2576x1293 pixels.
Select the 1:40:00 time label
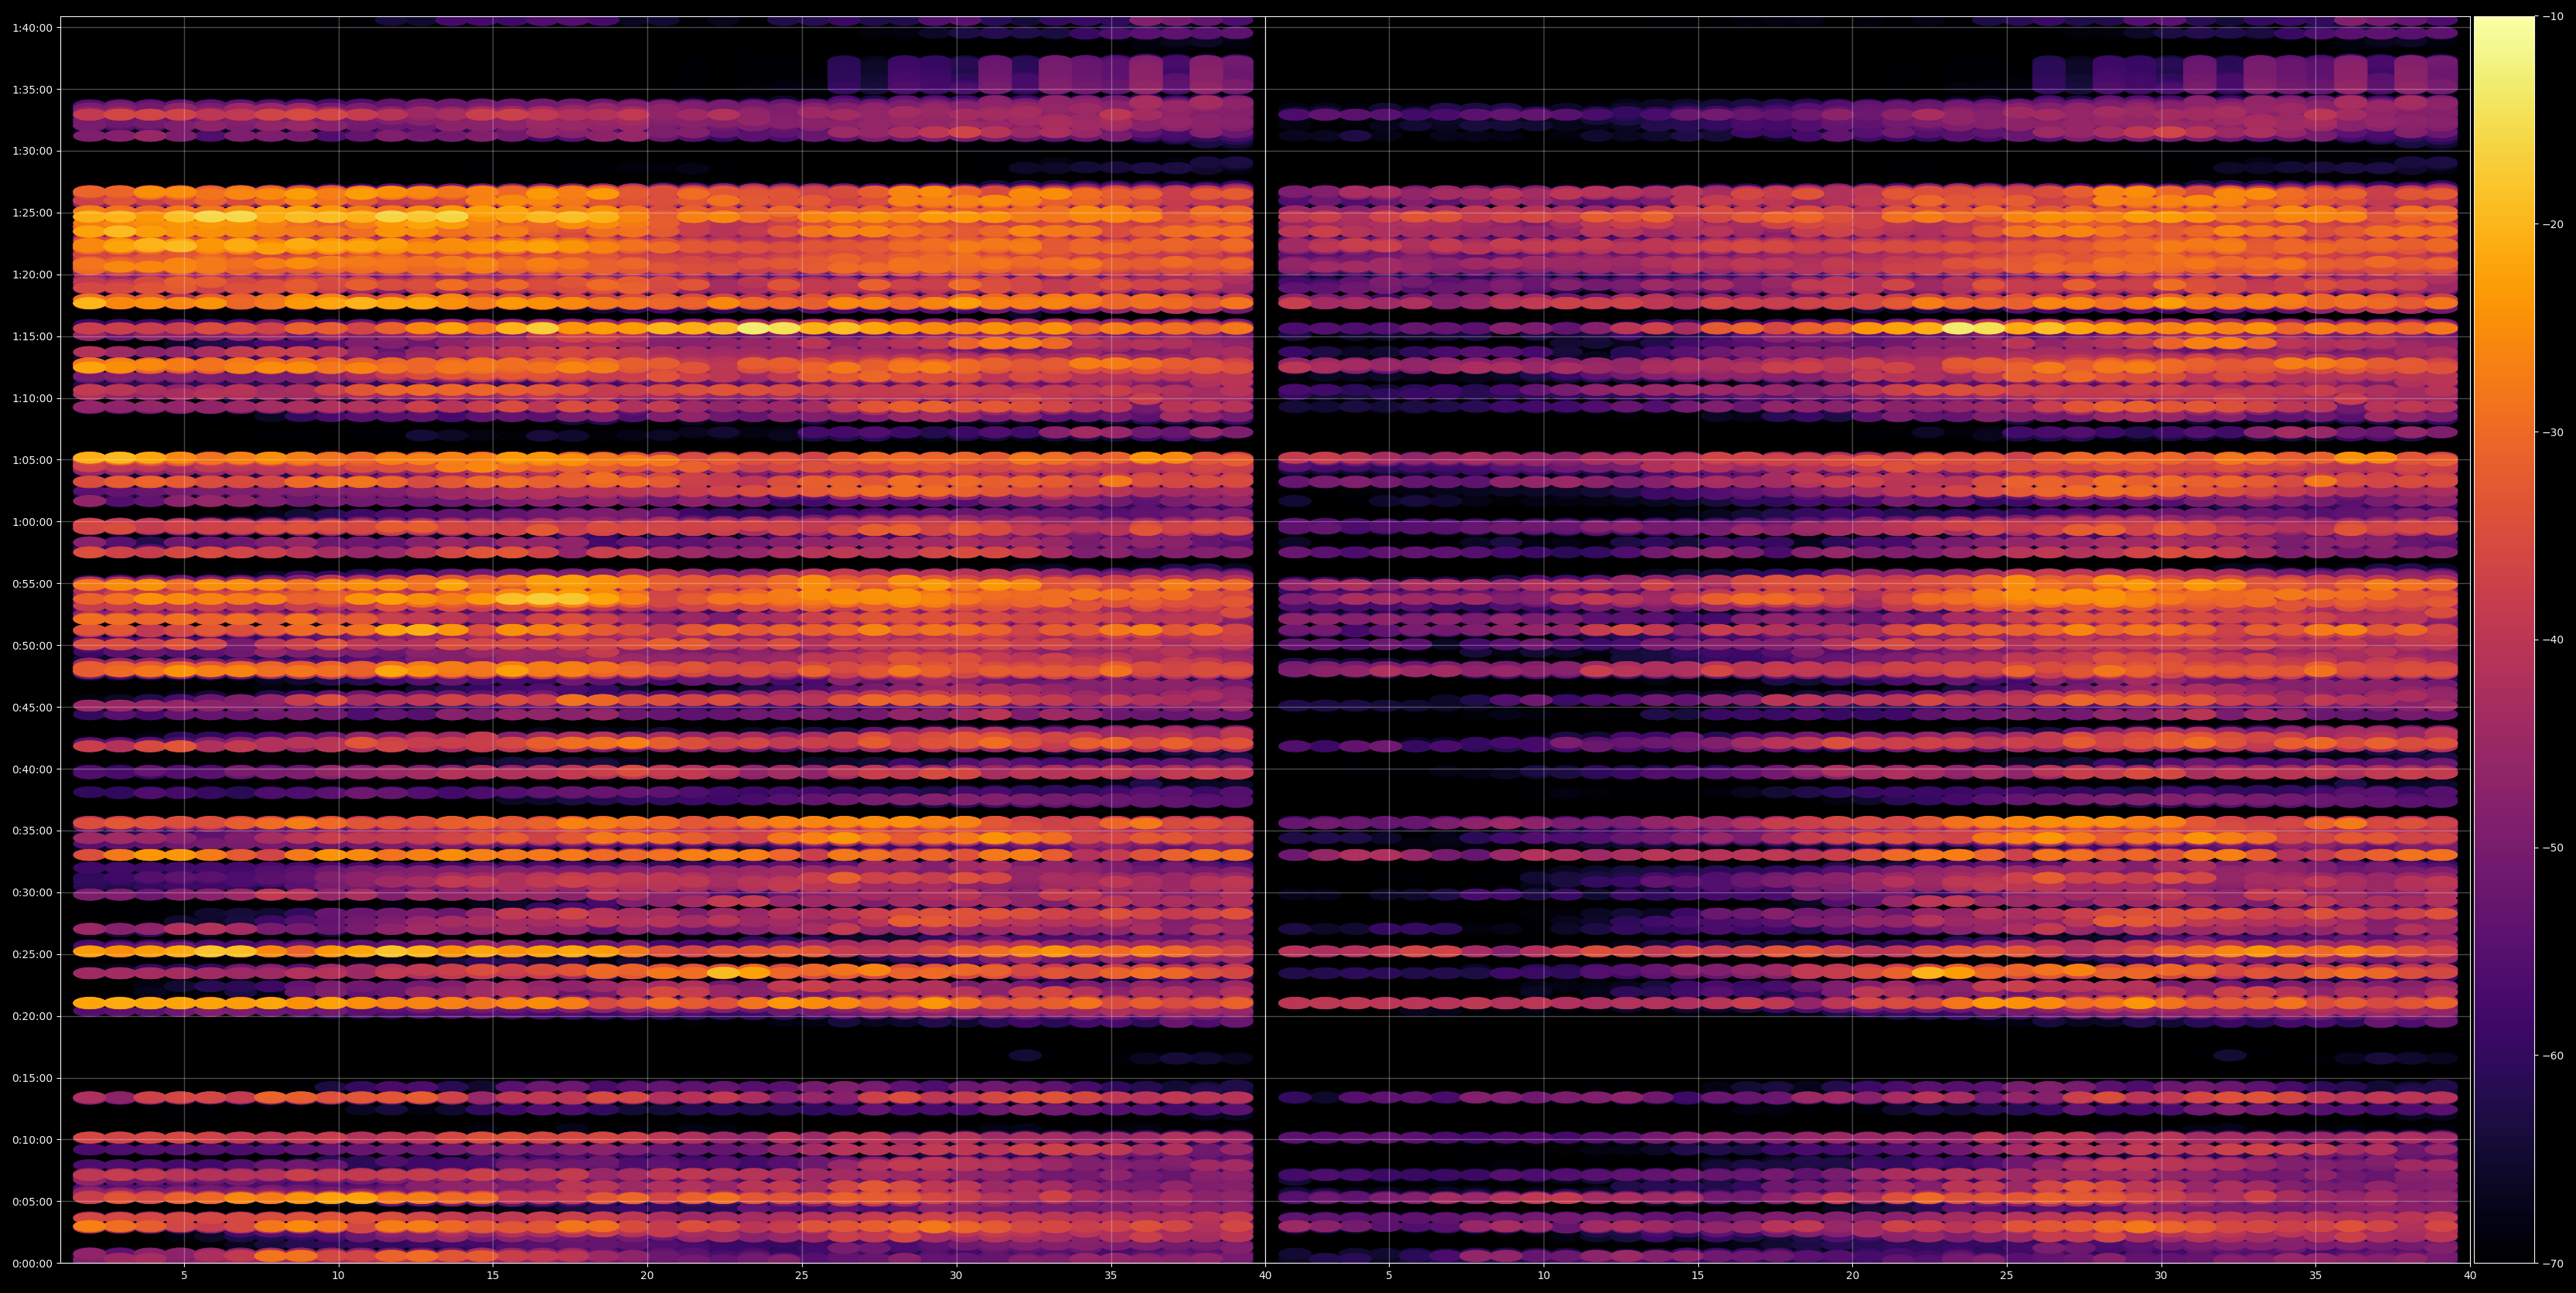32,27
